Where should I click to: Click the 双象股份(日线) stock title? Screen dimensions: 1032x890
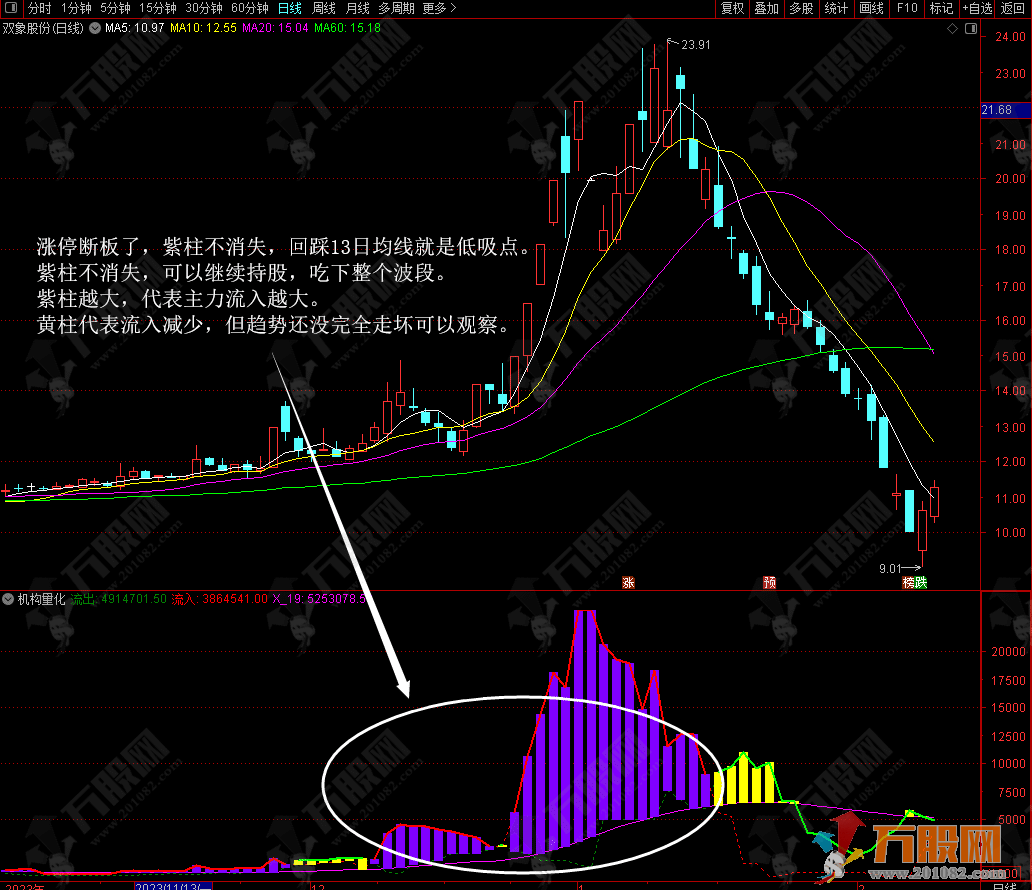point(43,28)
